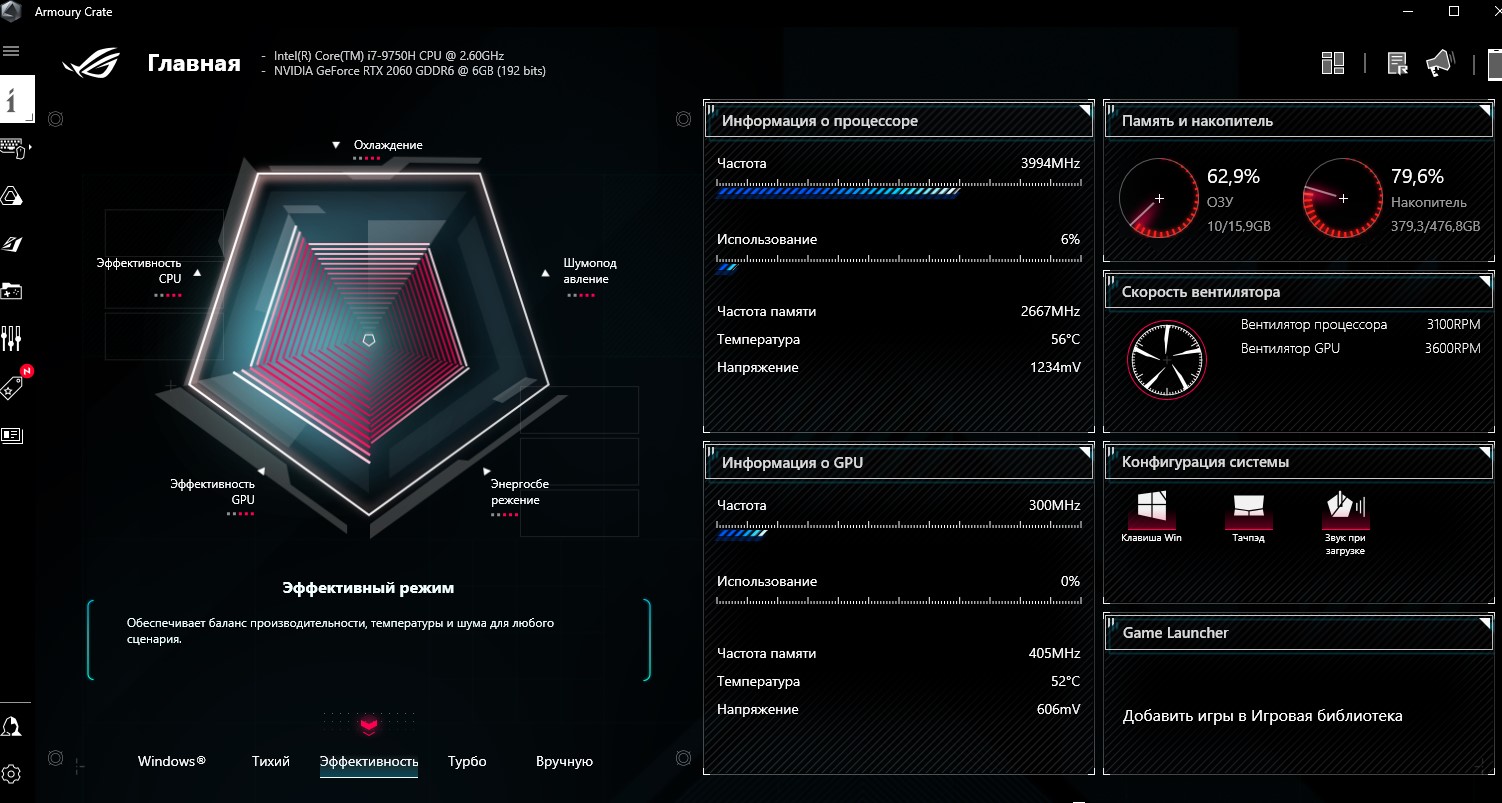Image resolution: width=1502 pixels, height=803 pixels.
Task: Click the Эффективность GPU chart label
Action: click(x=212, y=492)
